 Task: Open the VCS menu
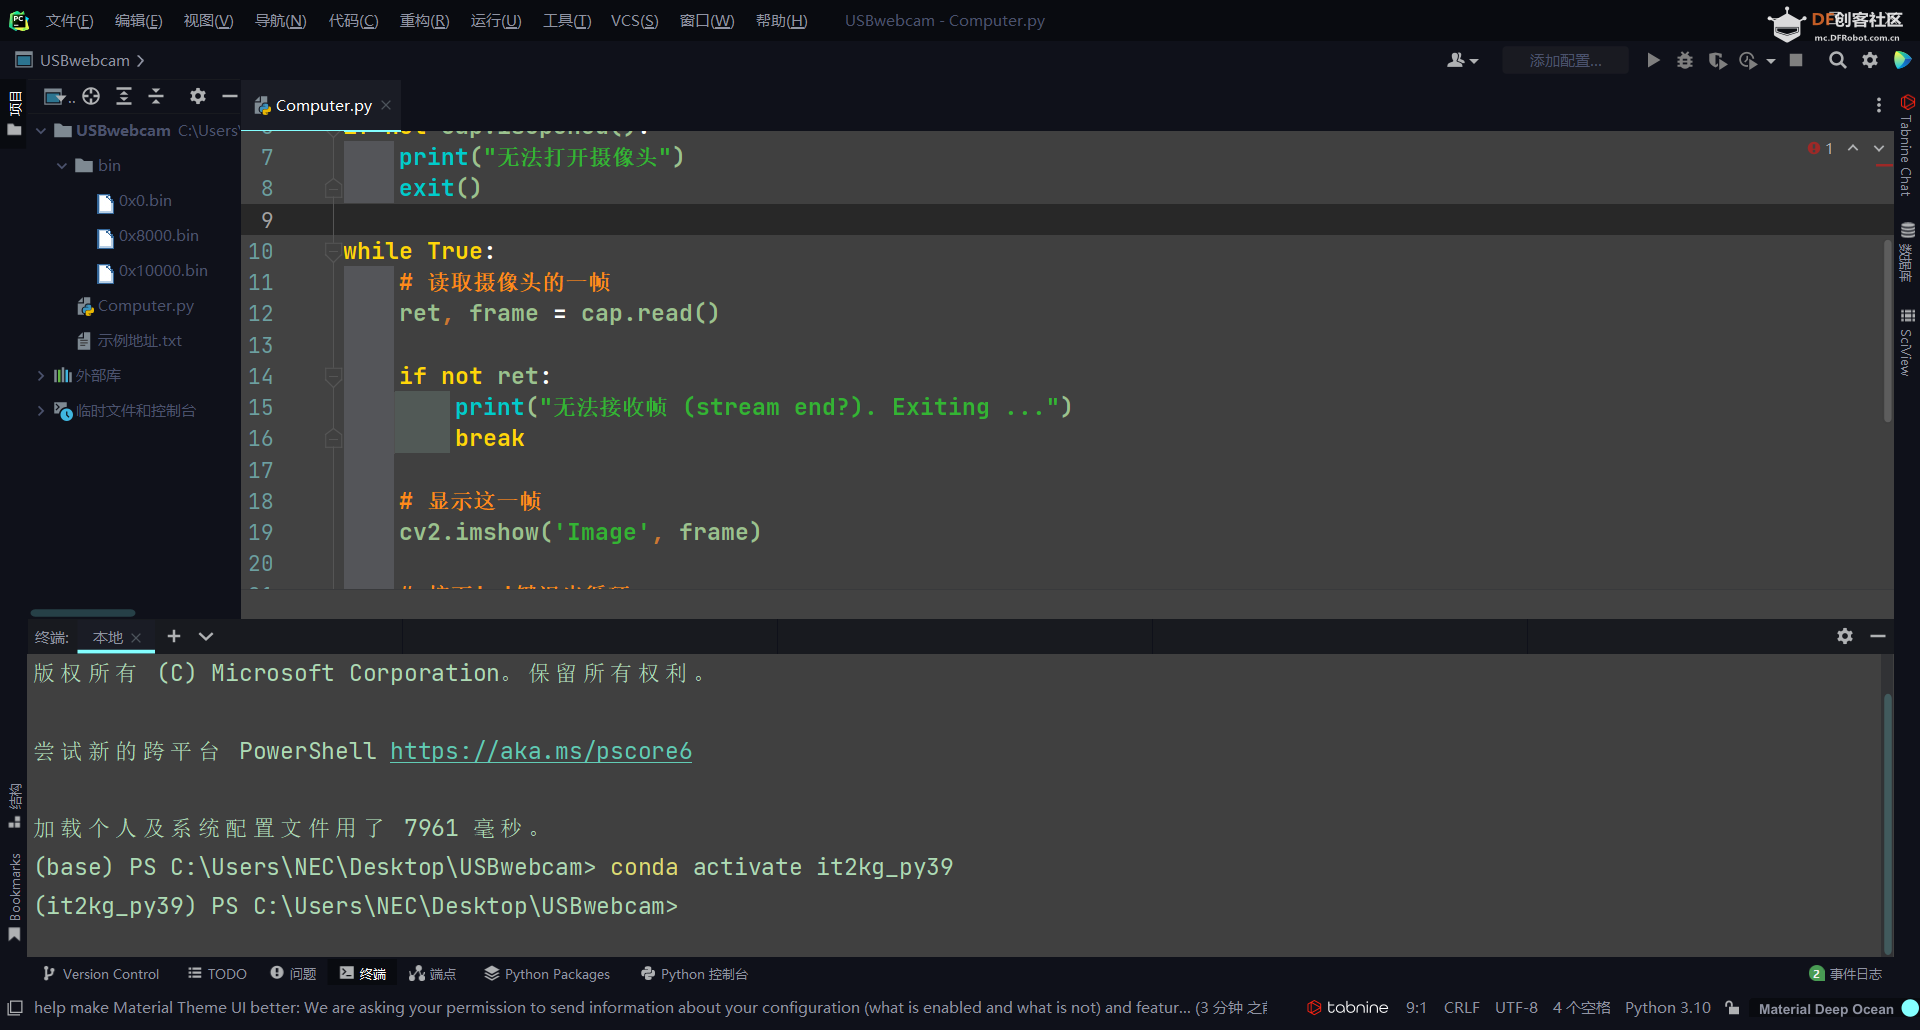(x=634, y=21)
